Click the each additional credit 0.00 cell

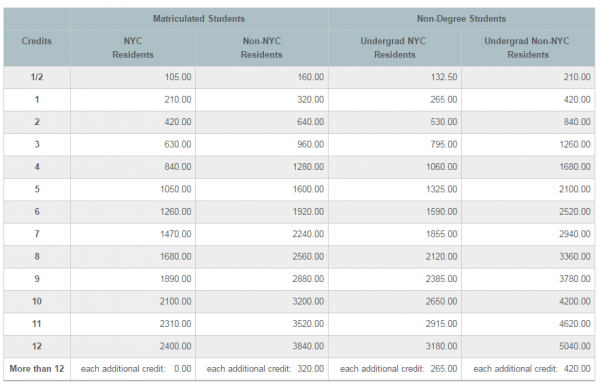click(133, 369)
